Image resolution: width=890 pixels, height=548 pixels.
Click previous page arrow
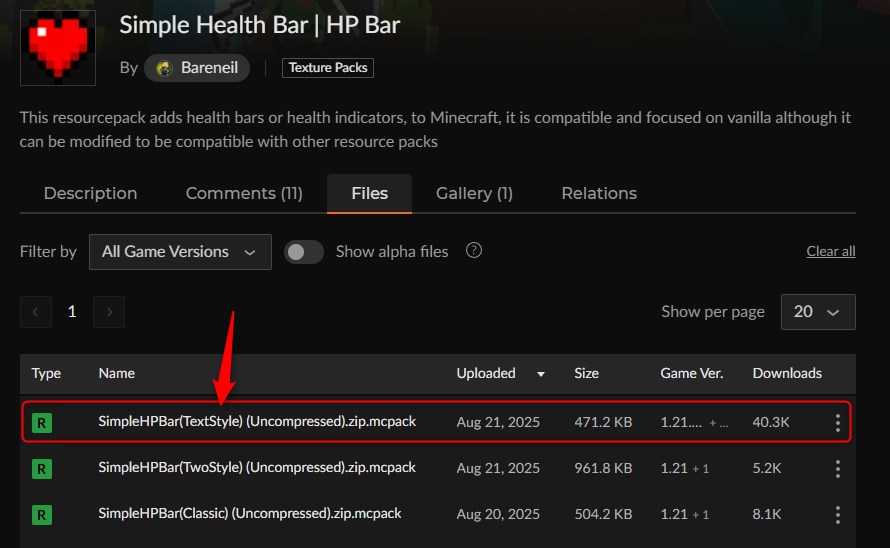point(36,312)
